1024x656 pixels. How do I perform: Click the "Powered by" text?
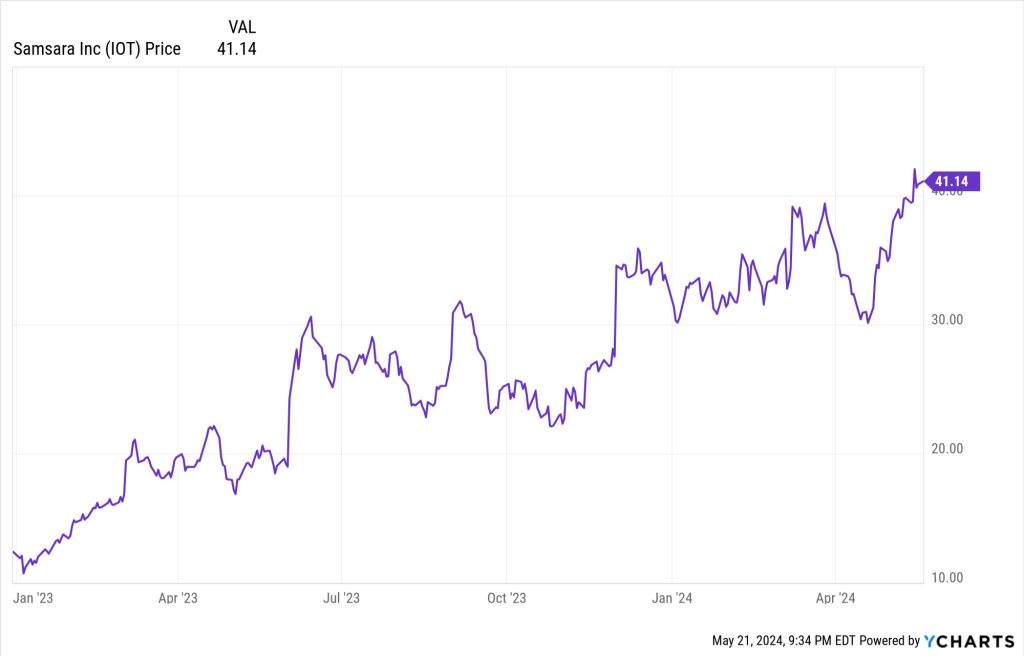coord(889,640)
